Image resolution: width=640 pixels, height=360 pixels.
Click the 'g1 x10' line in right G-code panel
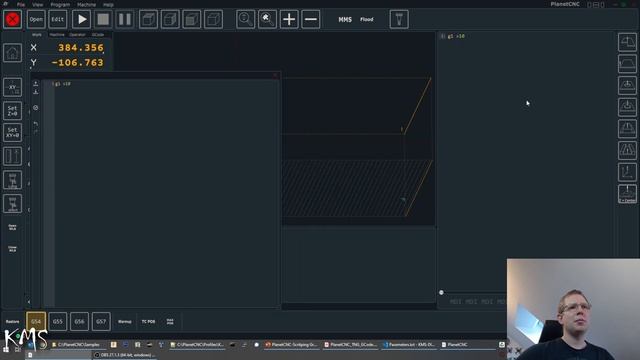pyautogui.click(x=456, y=36)
